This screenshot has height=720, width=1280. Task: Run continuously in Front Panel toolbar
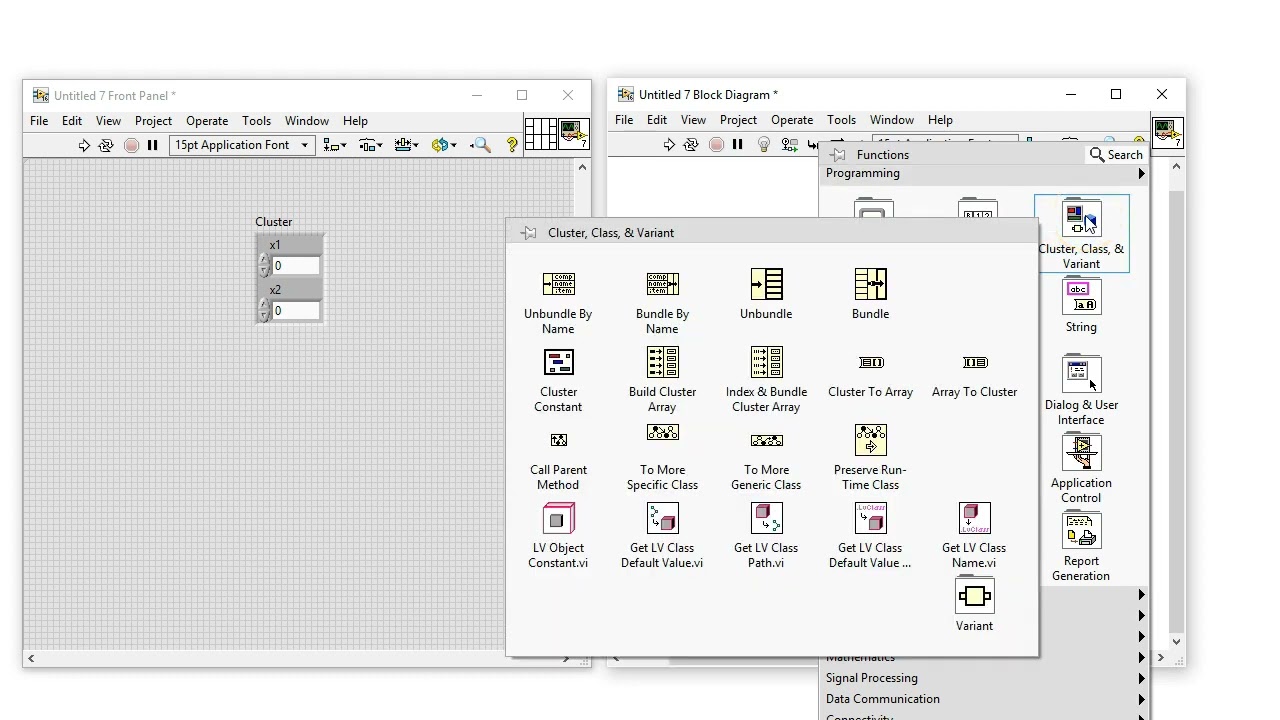pyautogui.click(x=106, y=145)
